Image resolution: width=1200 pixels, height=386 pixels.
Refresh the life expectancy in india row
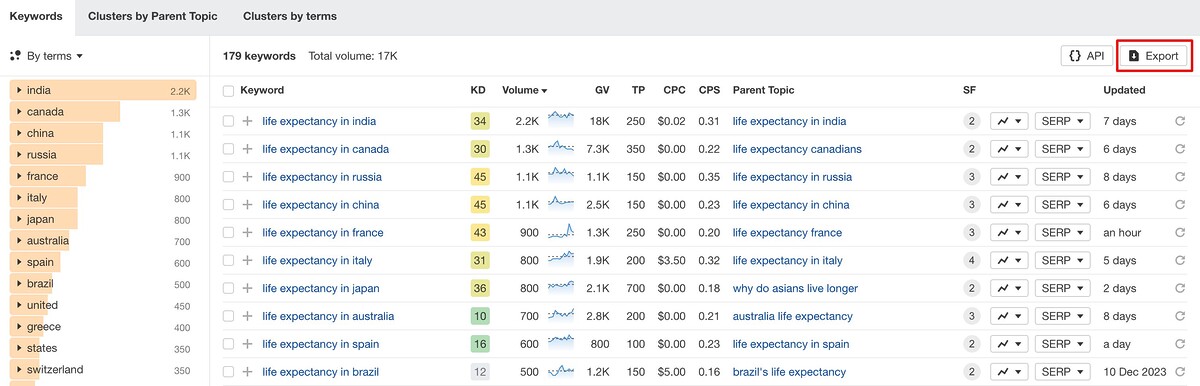pyautogui.click(x=1180, y=121)
